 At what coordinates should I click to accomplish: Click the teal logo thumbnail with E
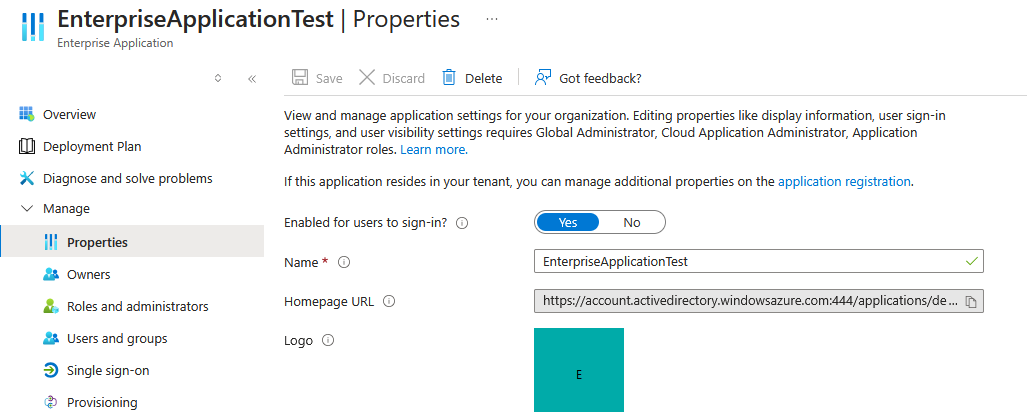[579, 370]
